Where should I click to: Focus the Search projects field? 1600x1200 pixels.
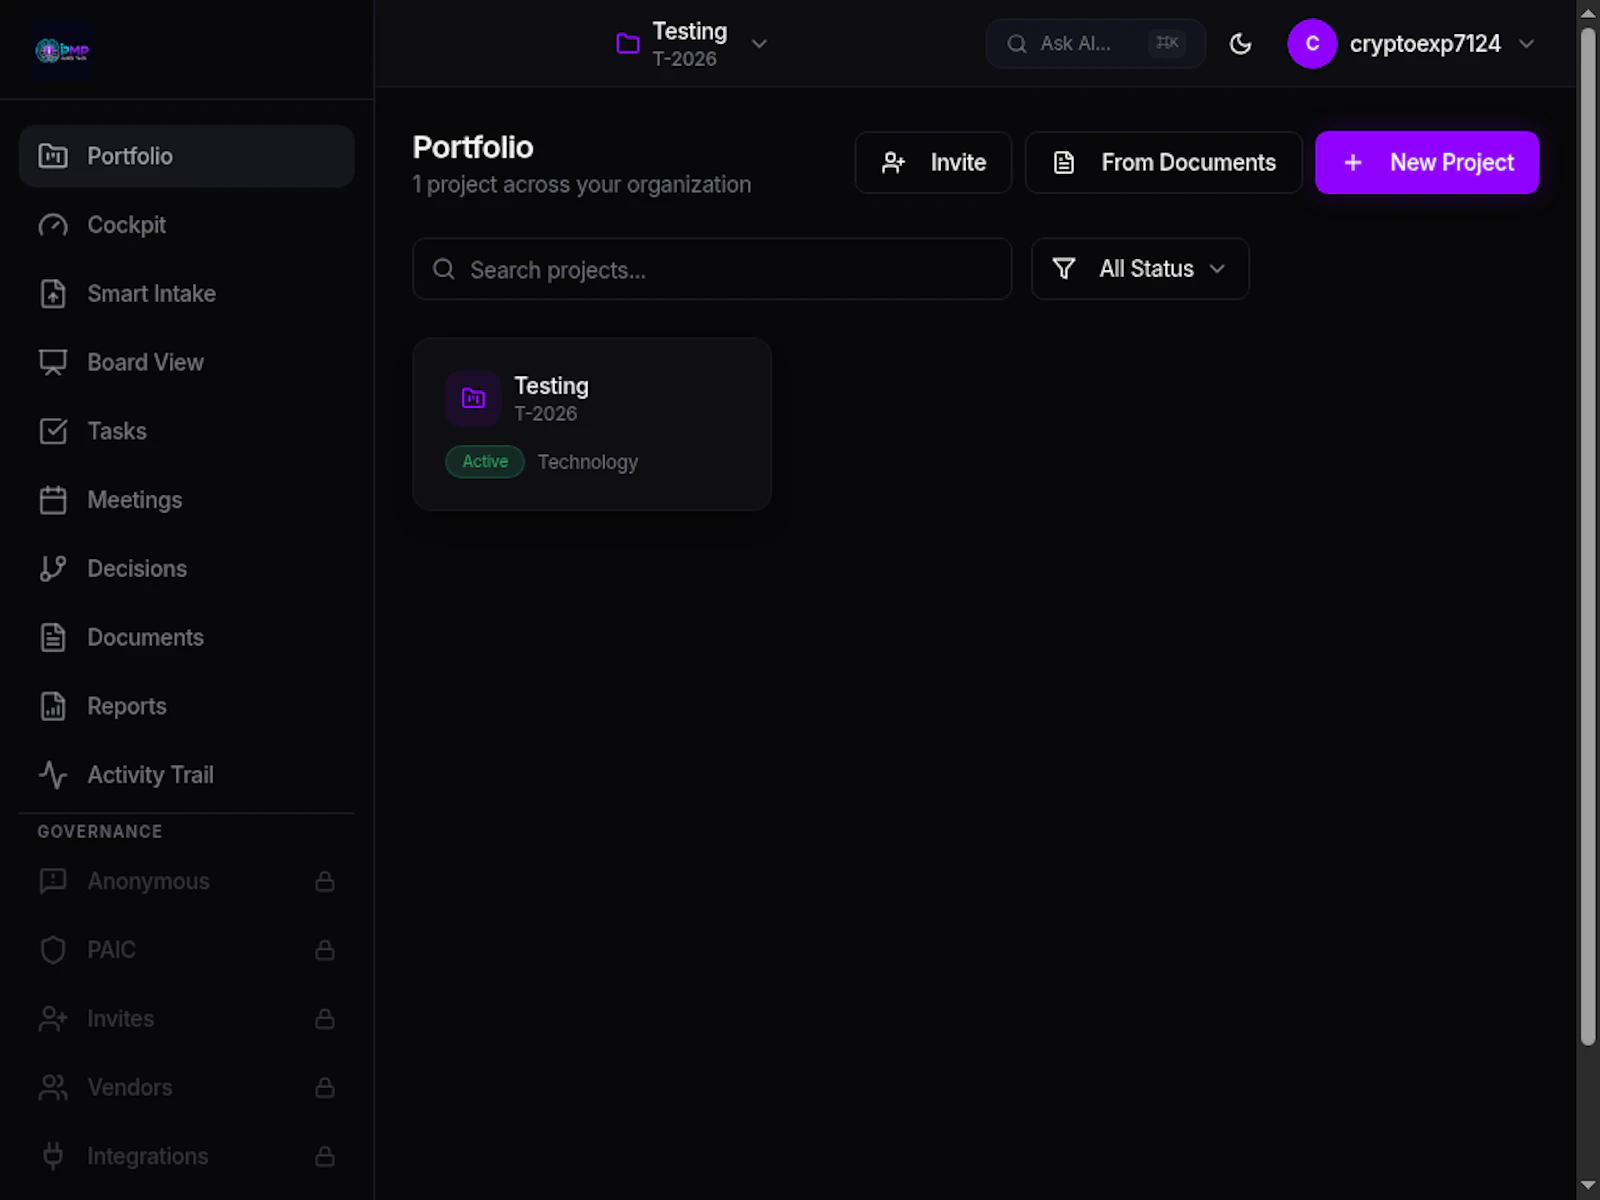pyautogui.click(x=712, y=269)
